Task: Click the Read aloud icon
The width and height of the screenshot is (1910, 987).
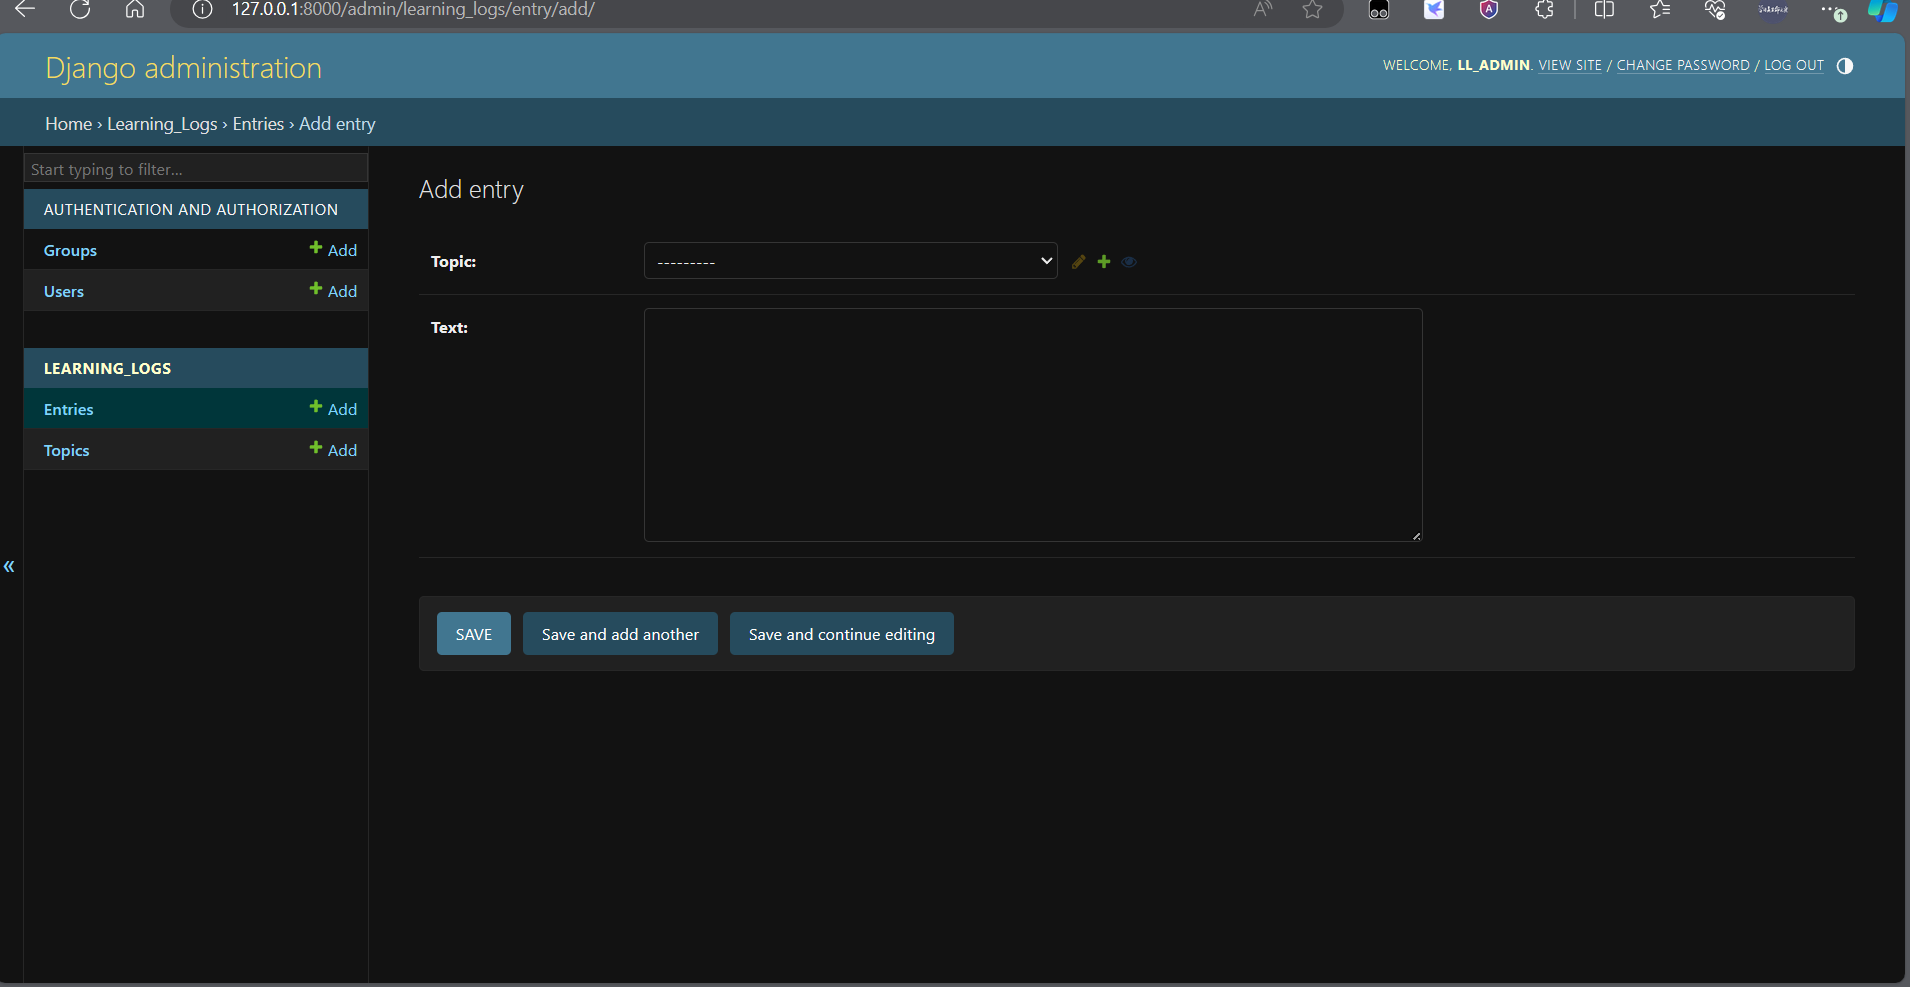Action: pos(1263,10)
